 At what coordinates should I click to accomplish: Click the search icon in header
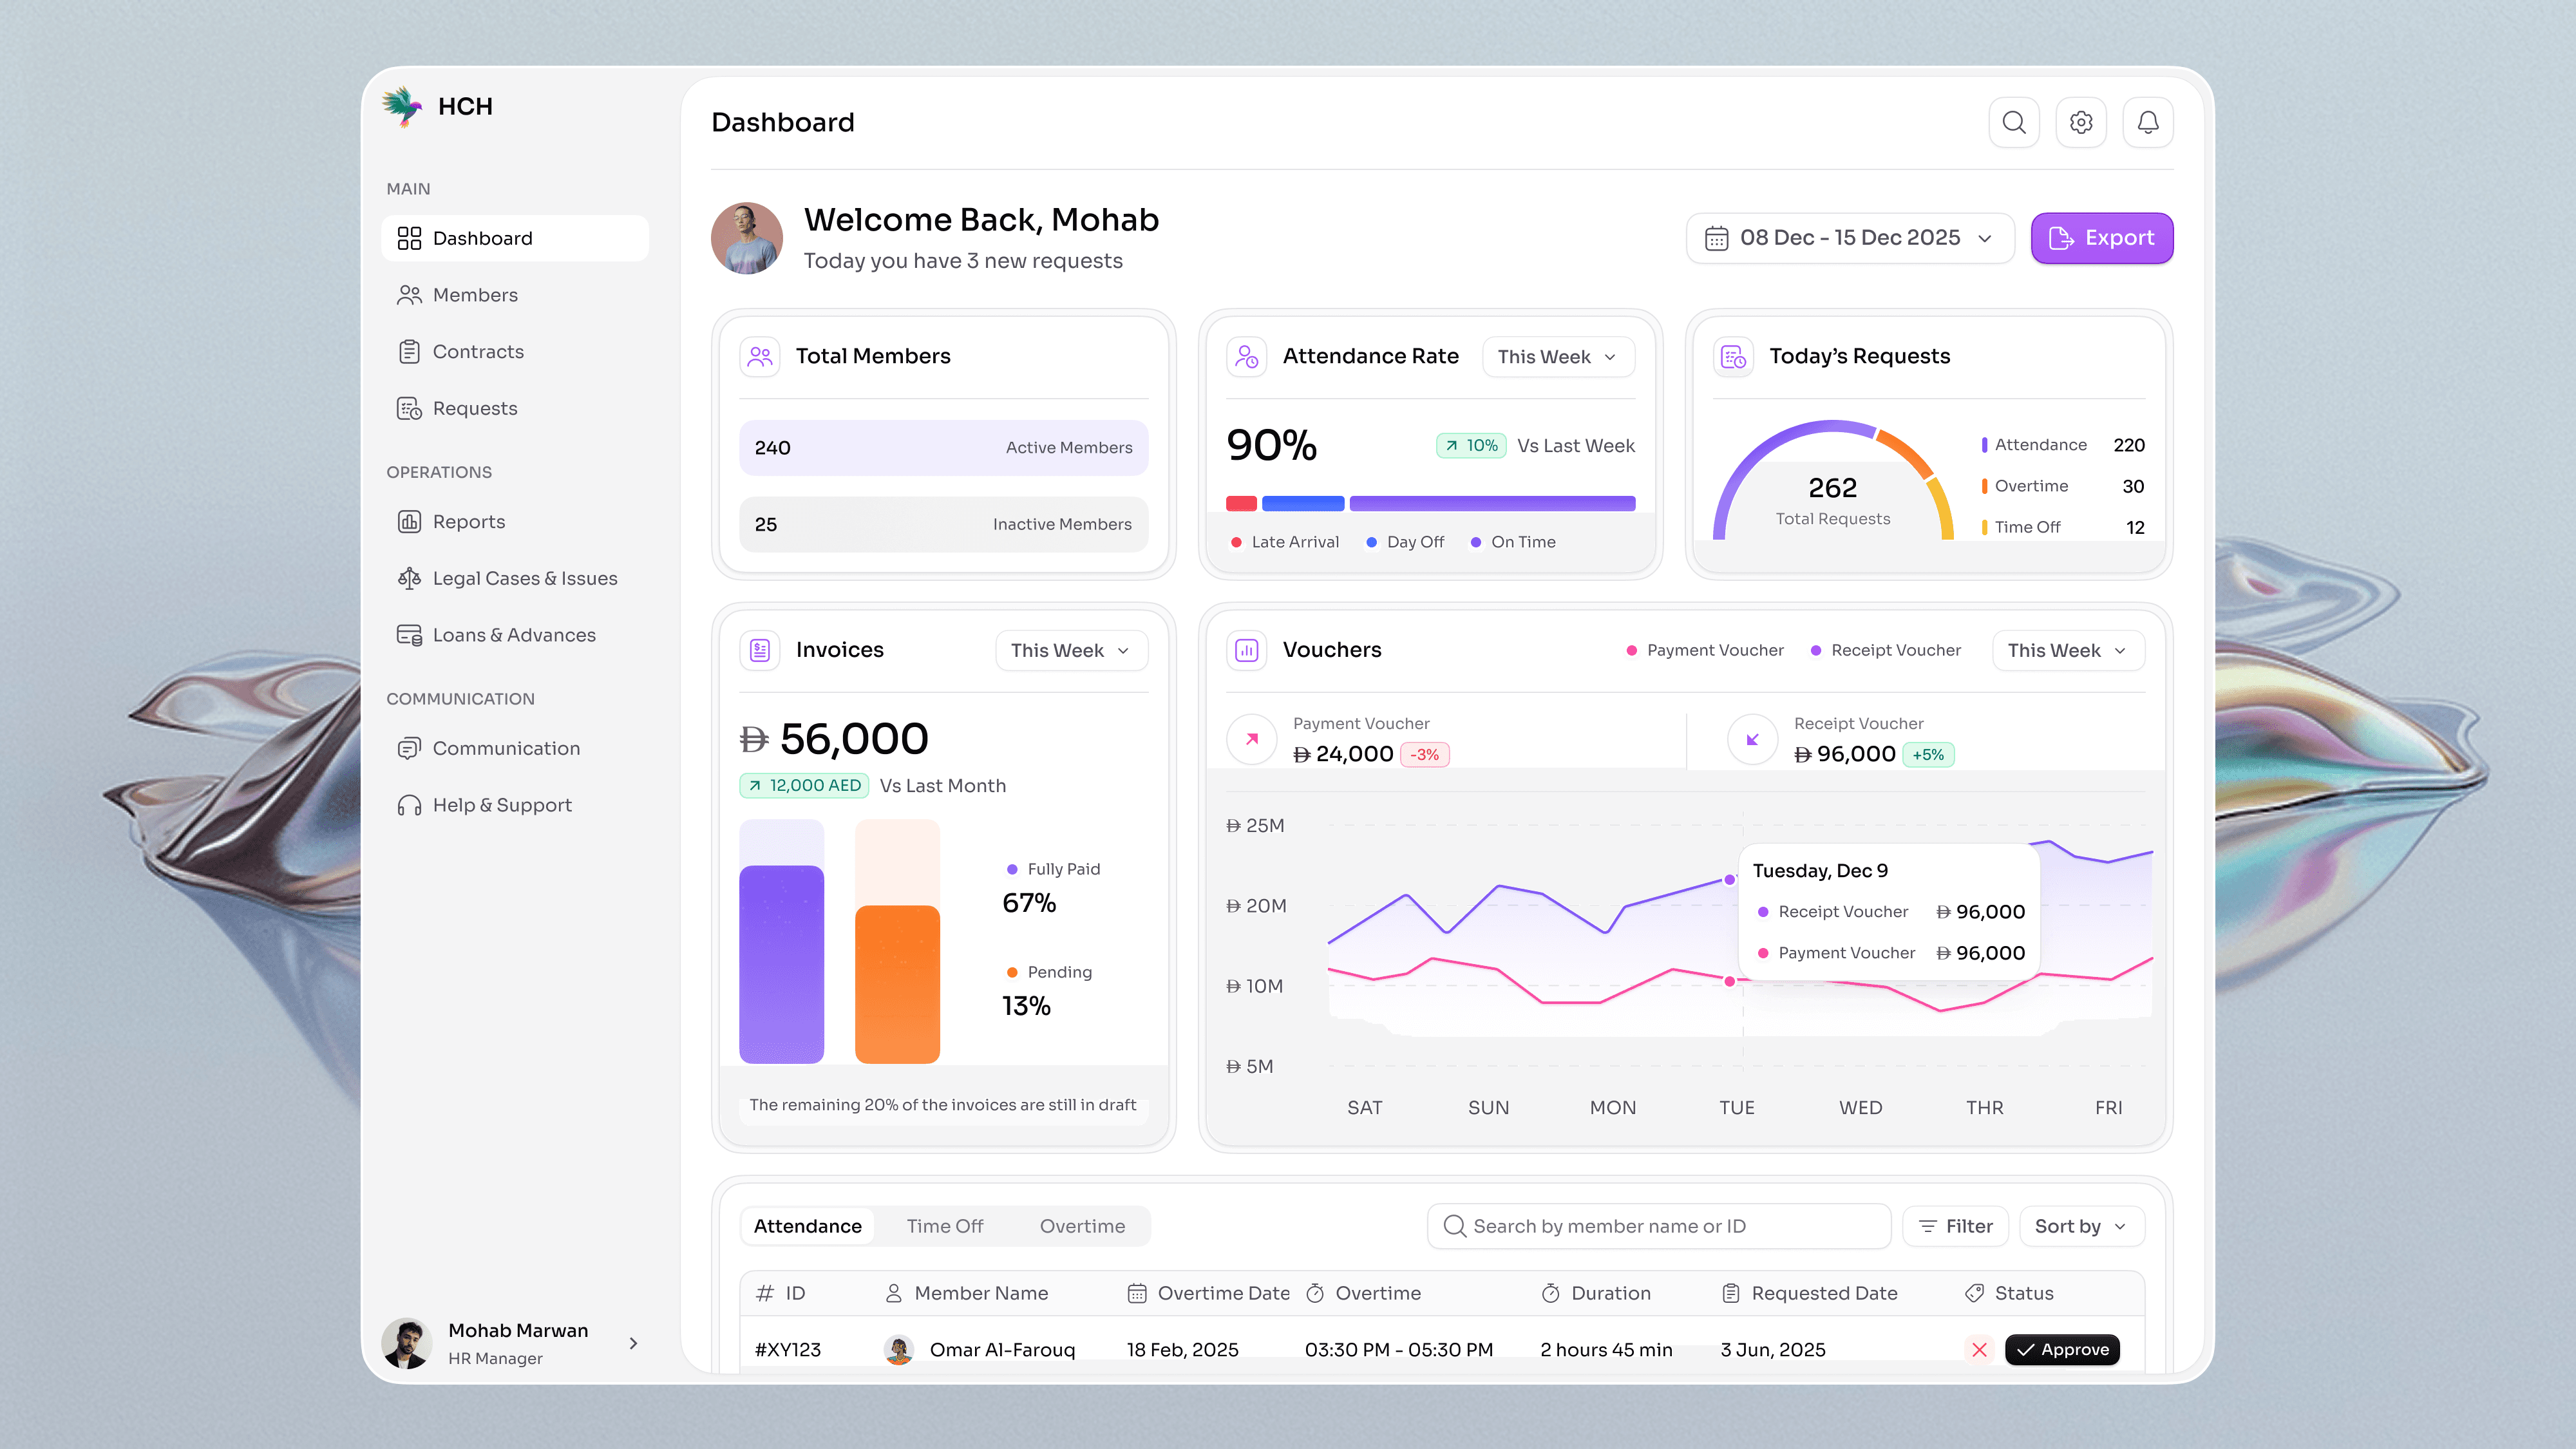2014,122
